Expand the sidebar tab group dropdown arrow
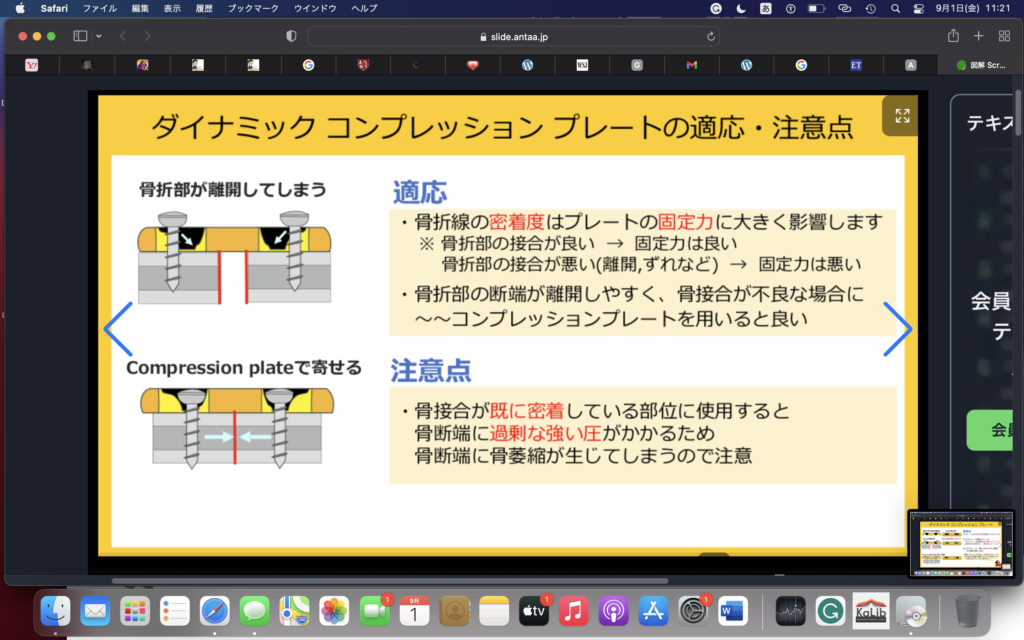Image resolution: width=1024 pixels, height=640 pixels. [99, 36]
